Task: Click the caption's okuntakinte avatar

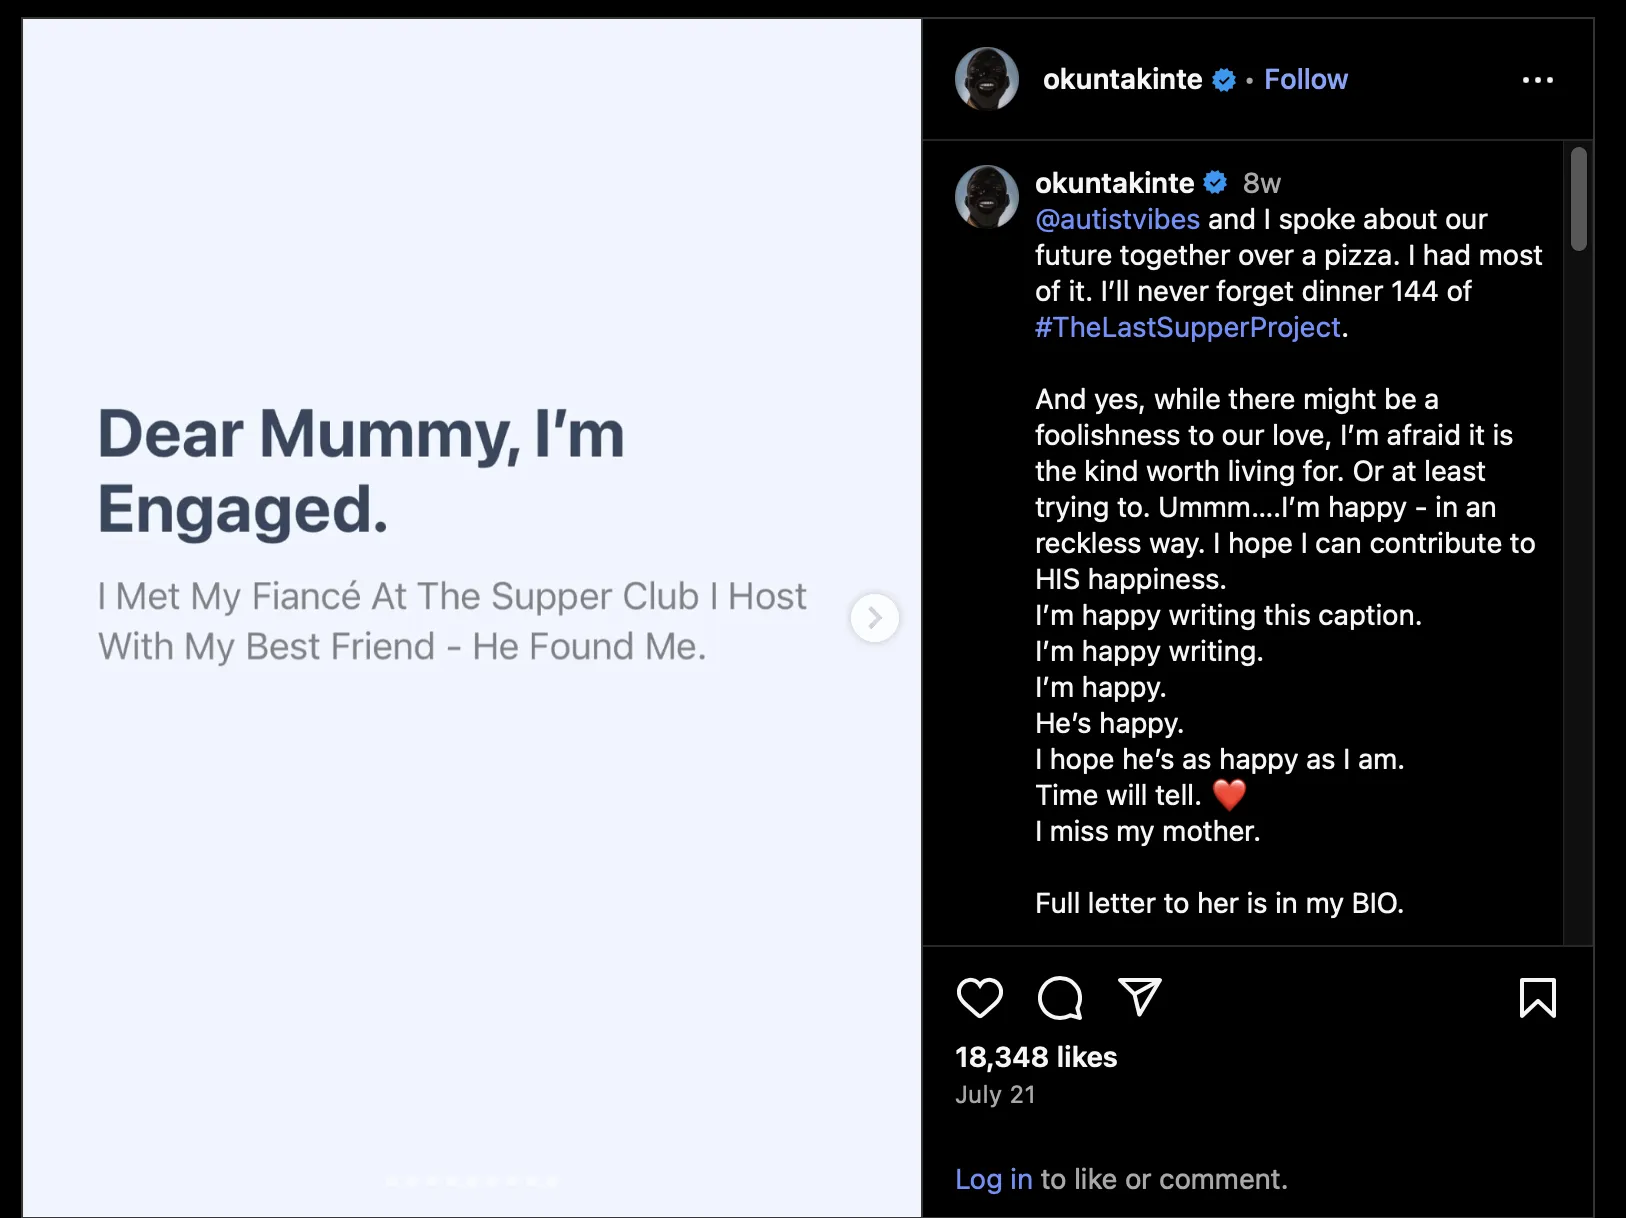Action: click(x=987, y=196)
